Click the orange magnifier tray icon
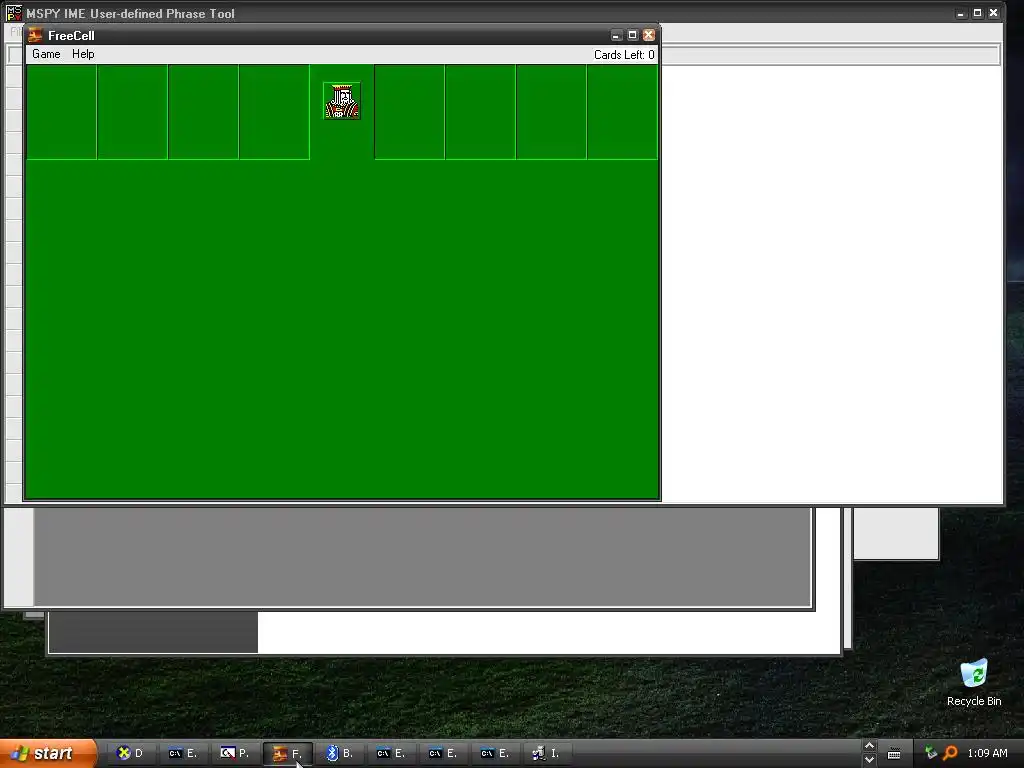The height and width of the screenshot is (768, 1024). pyautogui.click(x=950, y=753)
